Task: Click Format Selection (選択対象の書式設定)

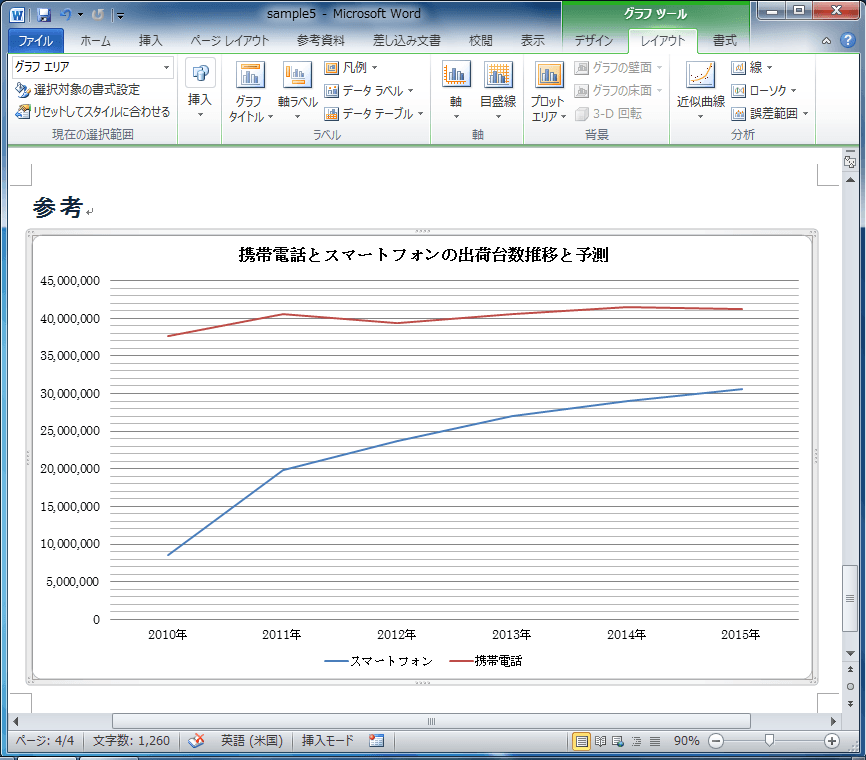Action: pyautogui.click(x=77, y=89)
